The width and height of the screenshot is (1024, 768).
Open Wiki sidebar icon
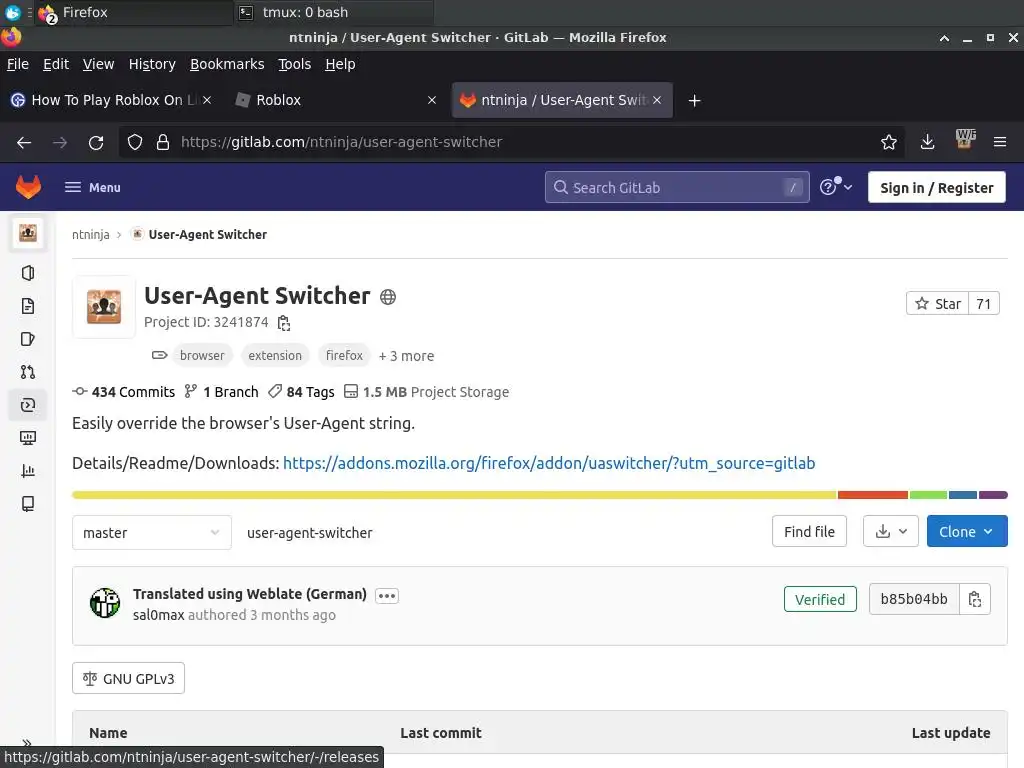pyautogui.click(x=27, y=504)
